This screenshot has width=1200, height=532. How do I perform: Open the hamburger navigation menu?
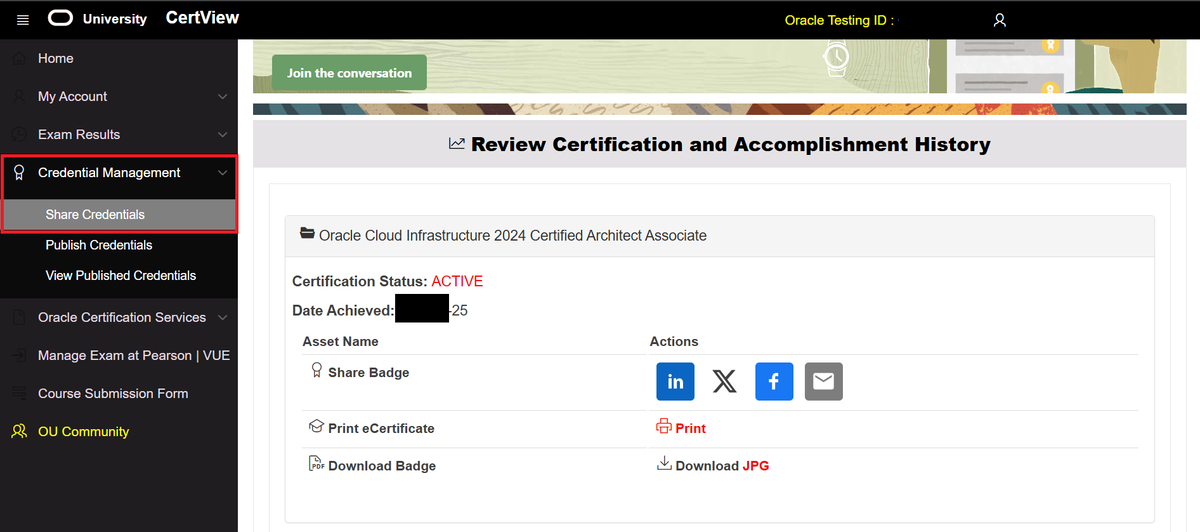[x=23, y=19]
